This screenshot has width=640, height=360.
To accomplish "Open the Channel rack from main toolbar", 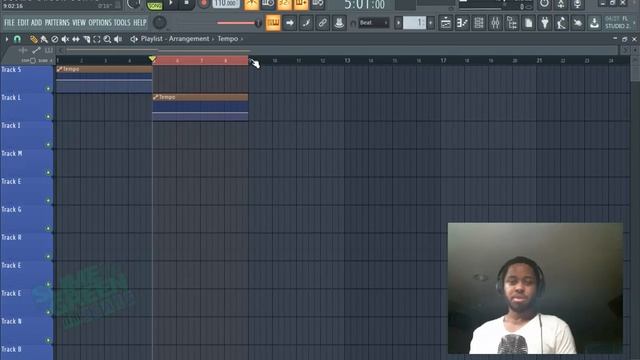I will coord(479,23).
